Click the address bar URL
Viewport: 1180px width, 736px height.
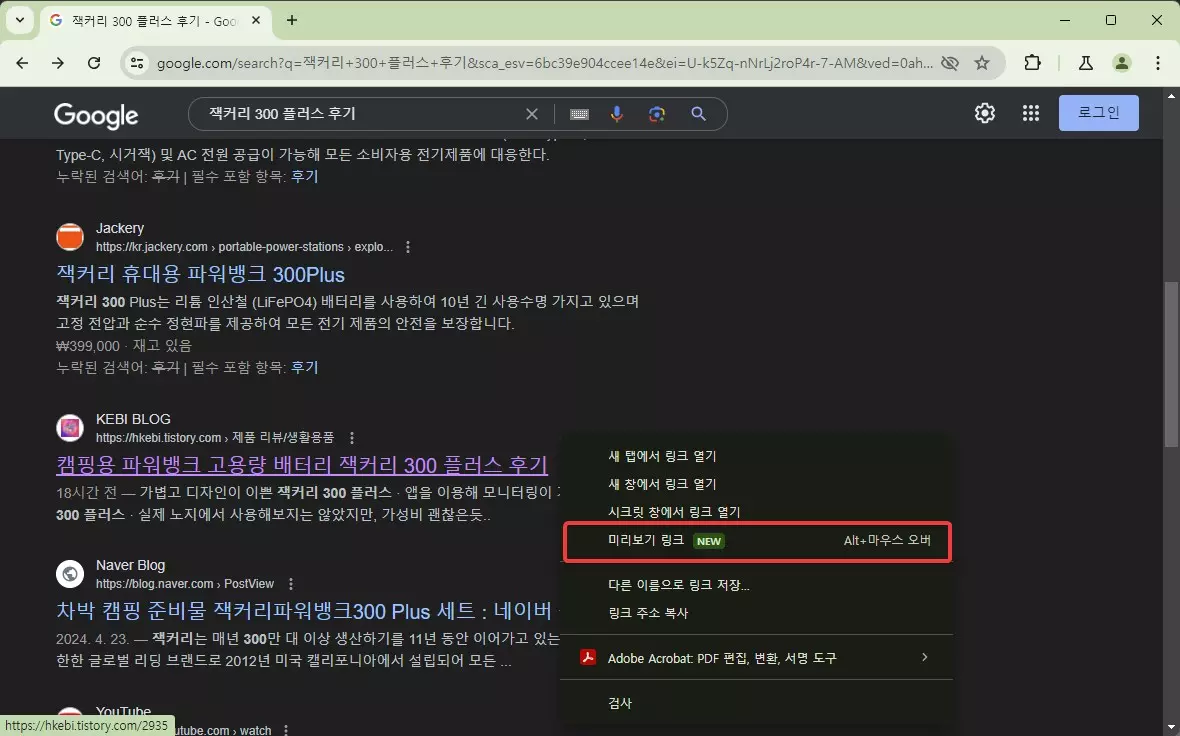click(x=545, y=63)
